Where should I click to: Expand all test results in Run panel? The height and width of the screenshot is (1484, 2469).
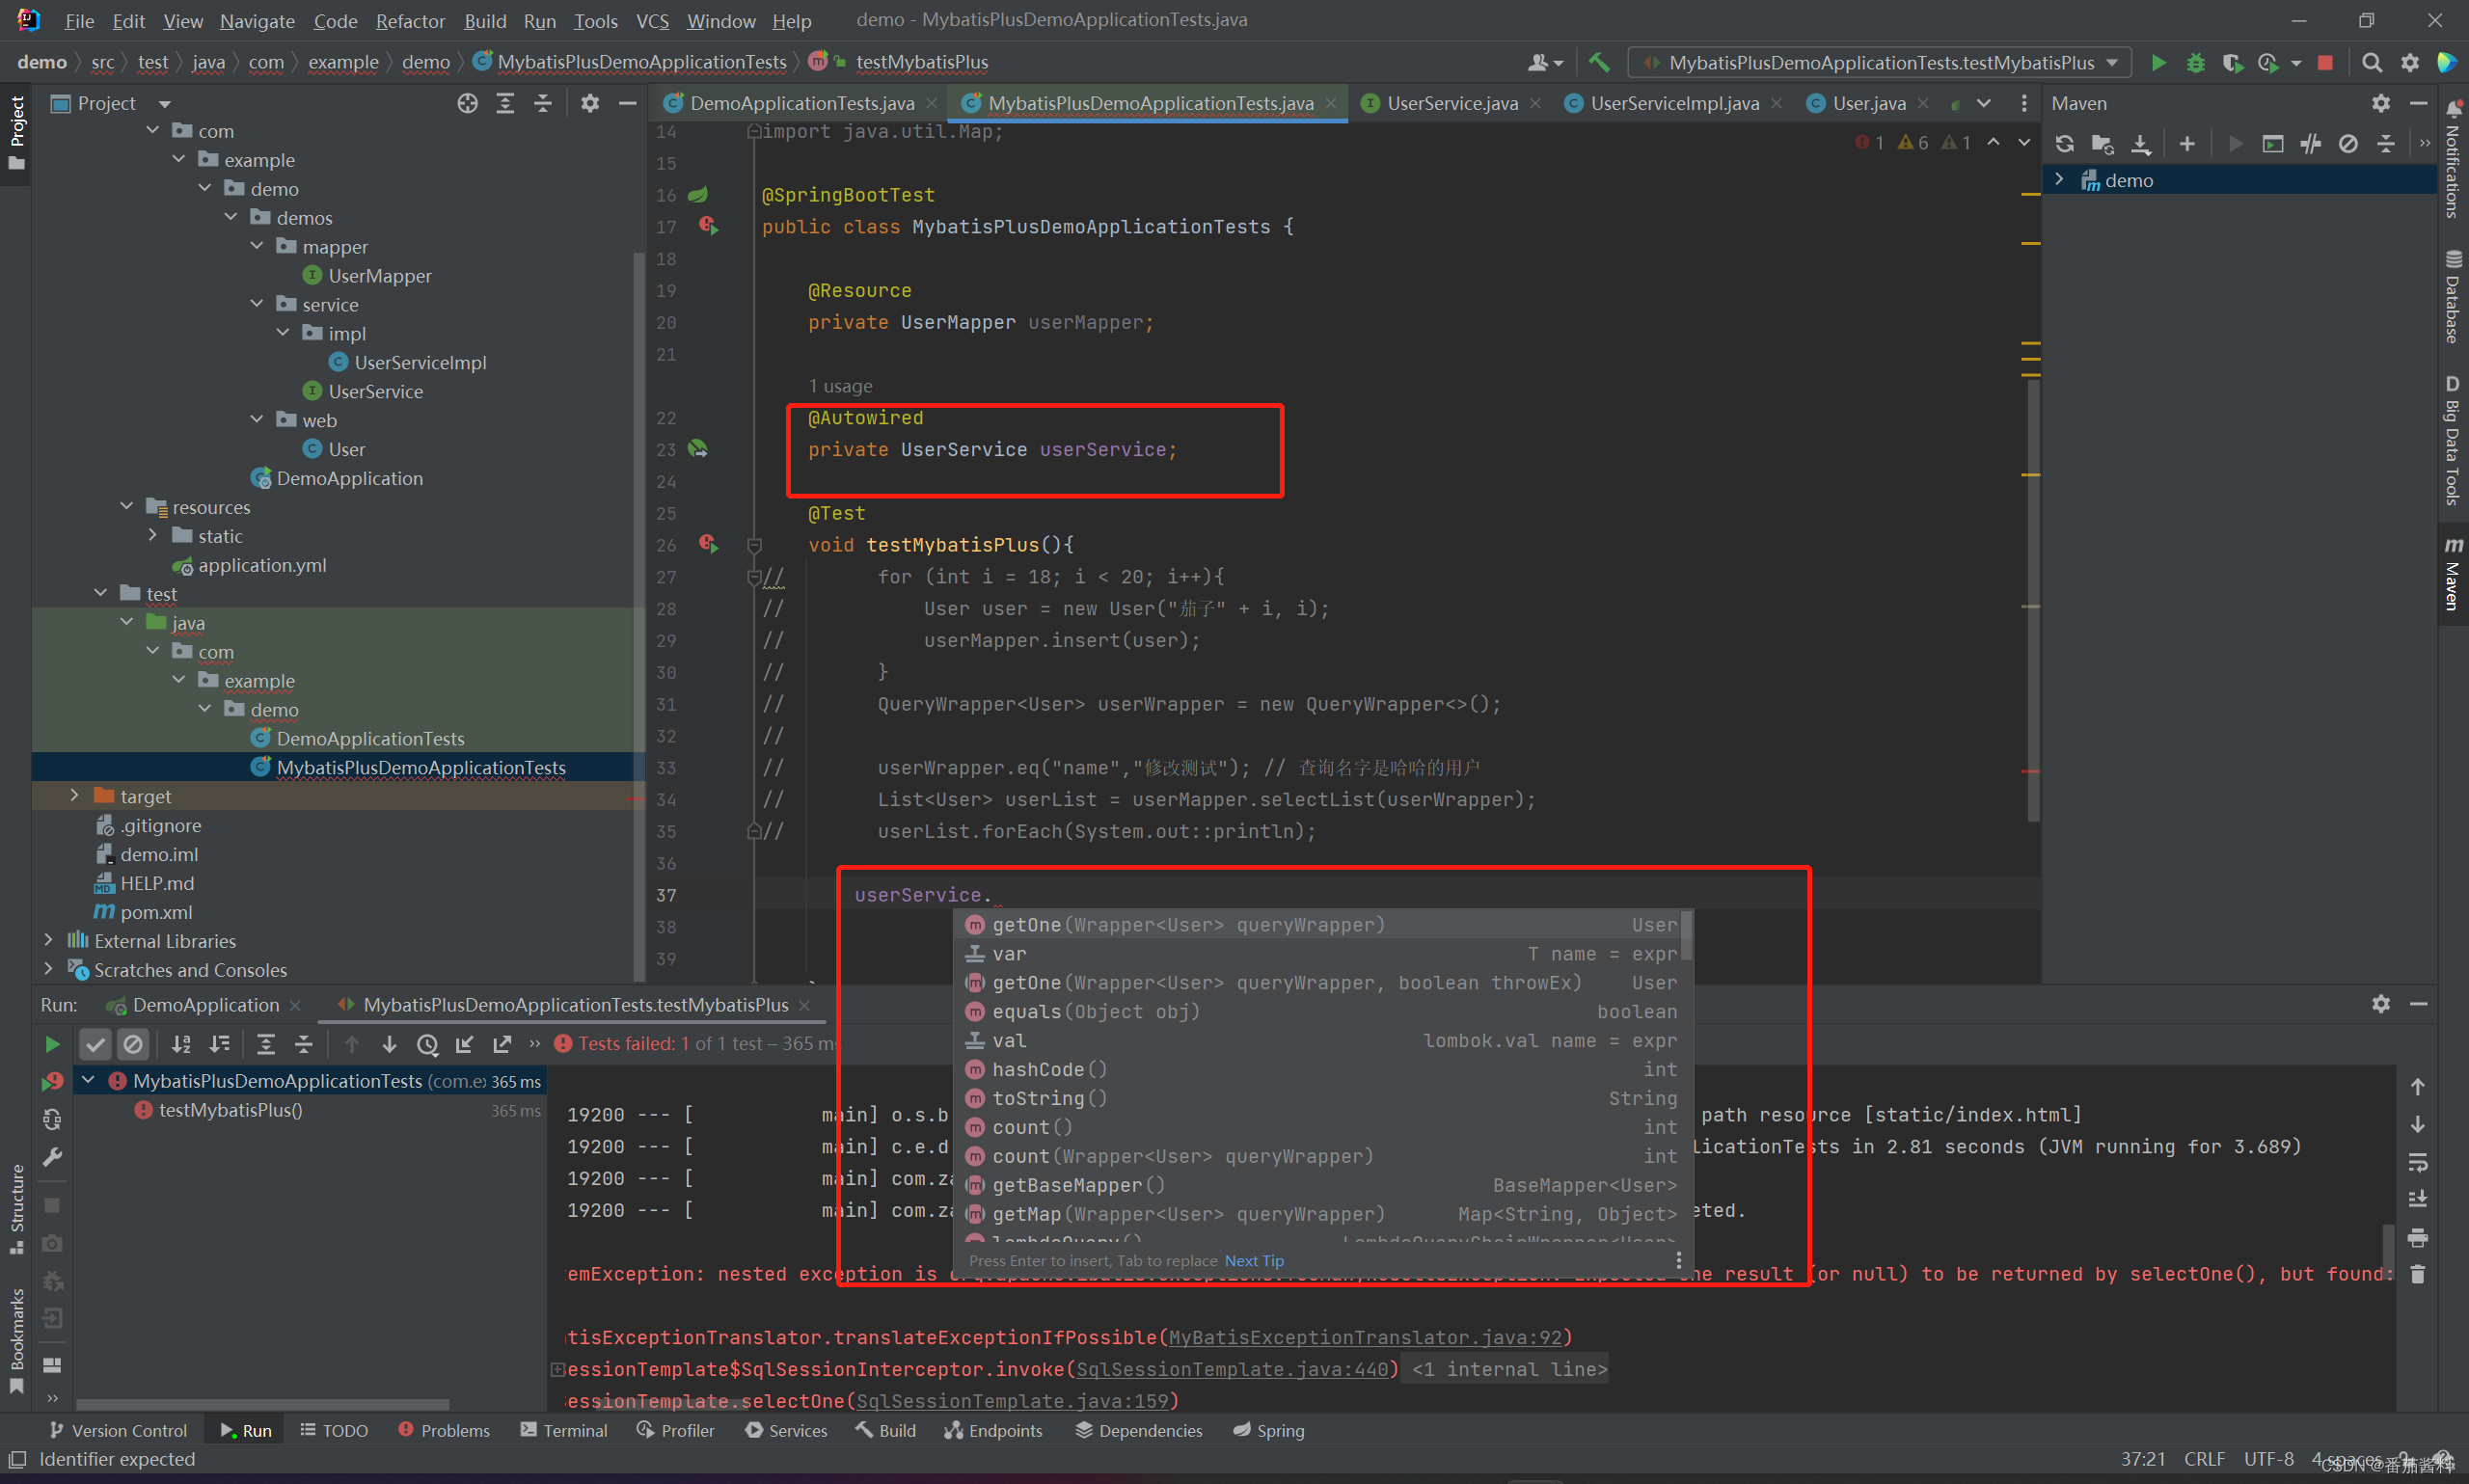coord(265,1044)
